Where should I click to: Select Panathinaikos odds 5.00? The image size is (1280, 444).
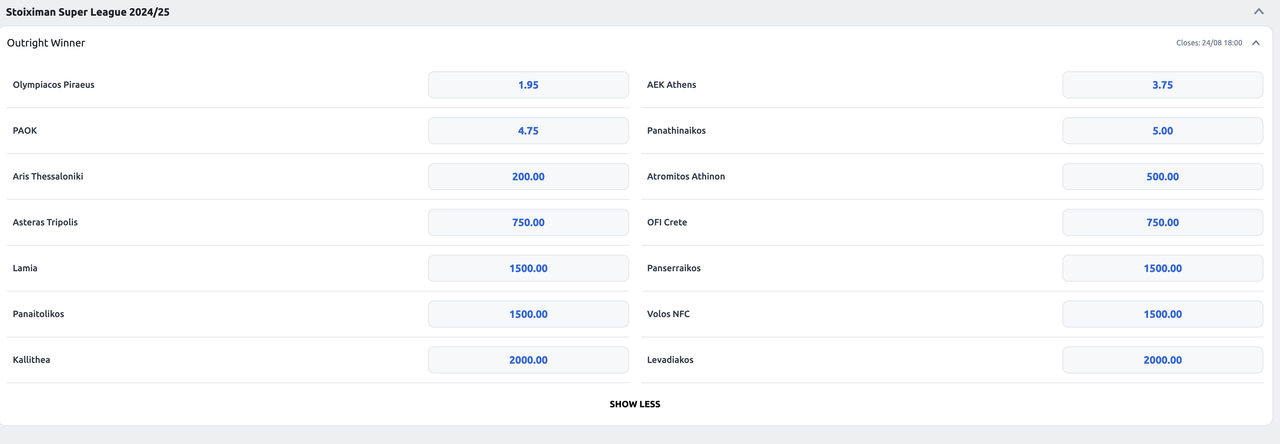pos(1162,131)
